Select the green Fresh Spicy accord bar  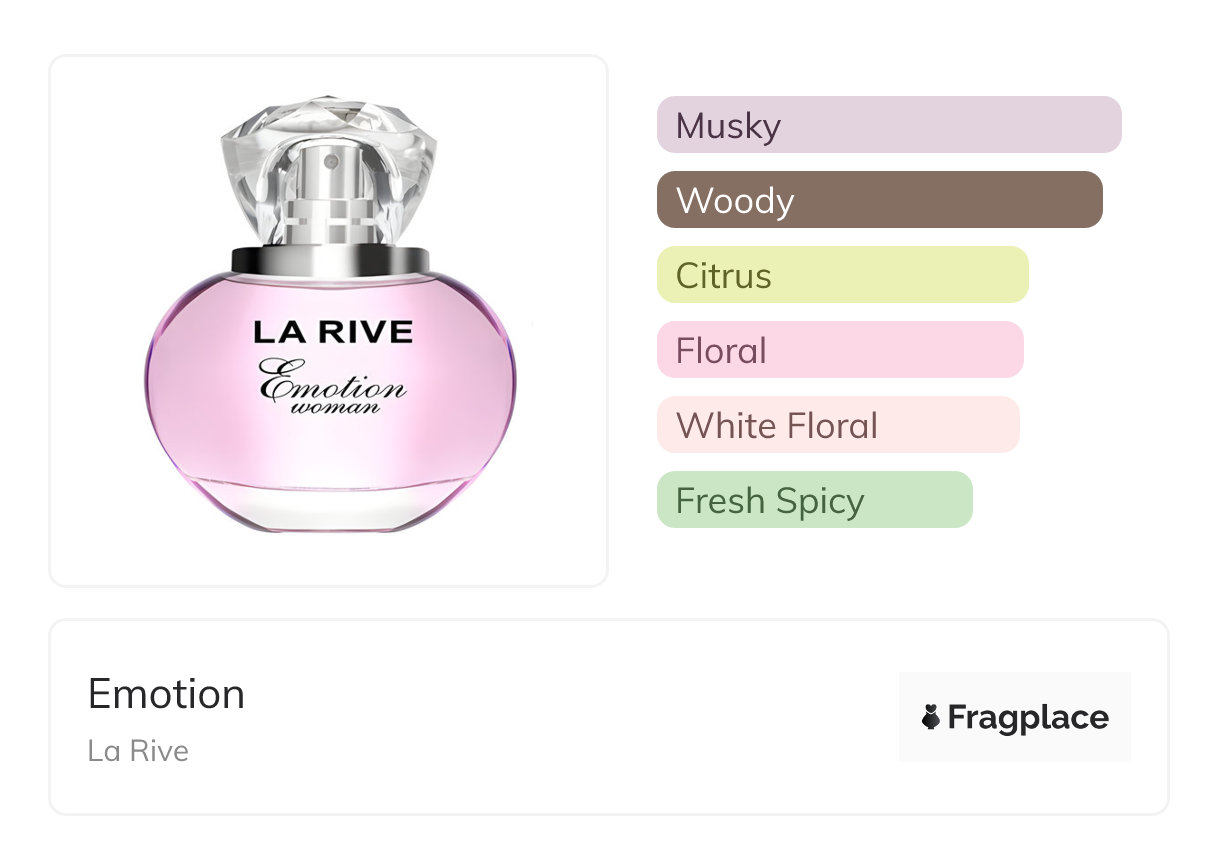tap(813, 500)
